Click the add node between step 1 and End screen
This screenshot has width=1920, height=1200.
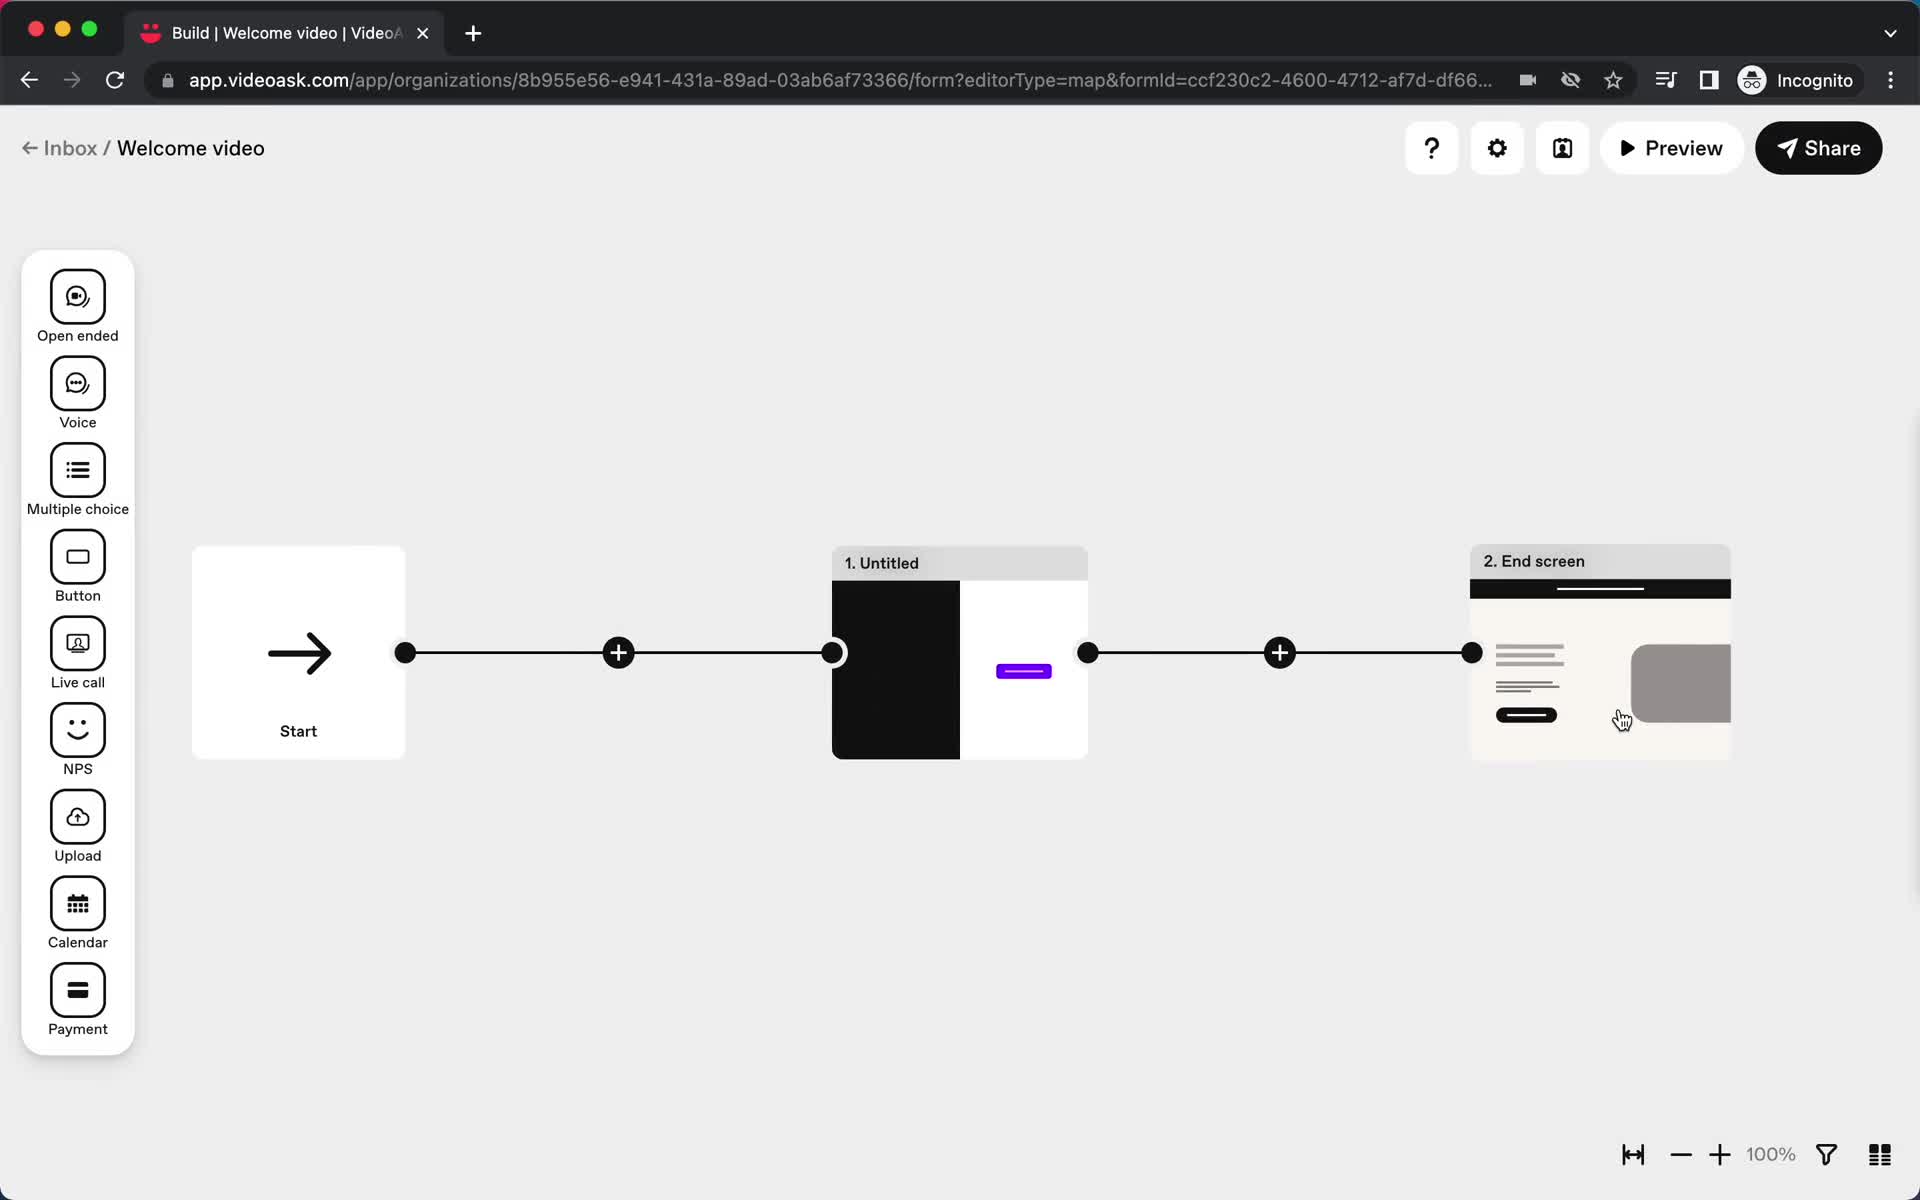click(x=1277, y=653)
